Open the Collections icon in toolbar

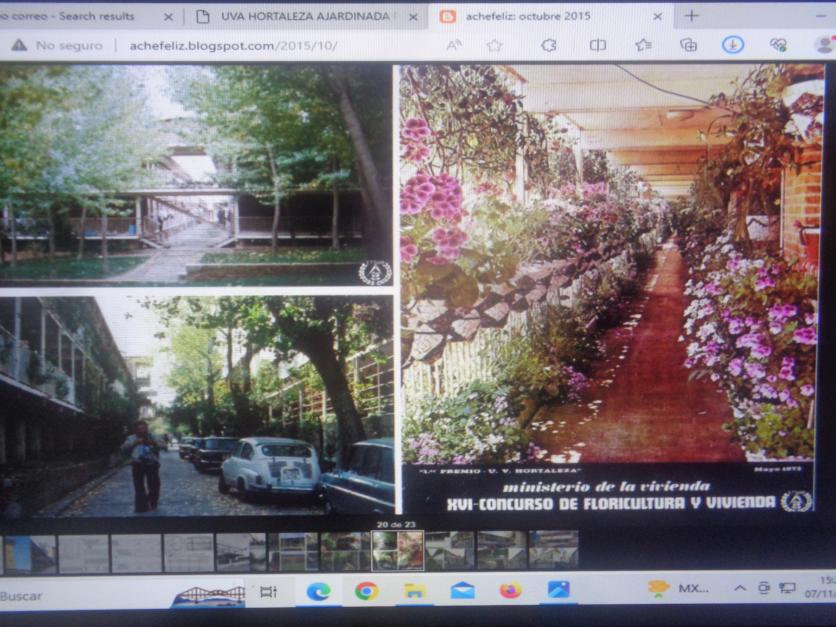click(x=688, y=45)
